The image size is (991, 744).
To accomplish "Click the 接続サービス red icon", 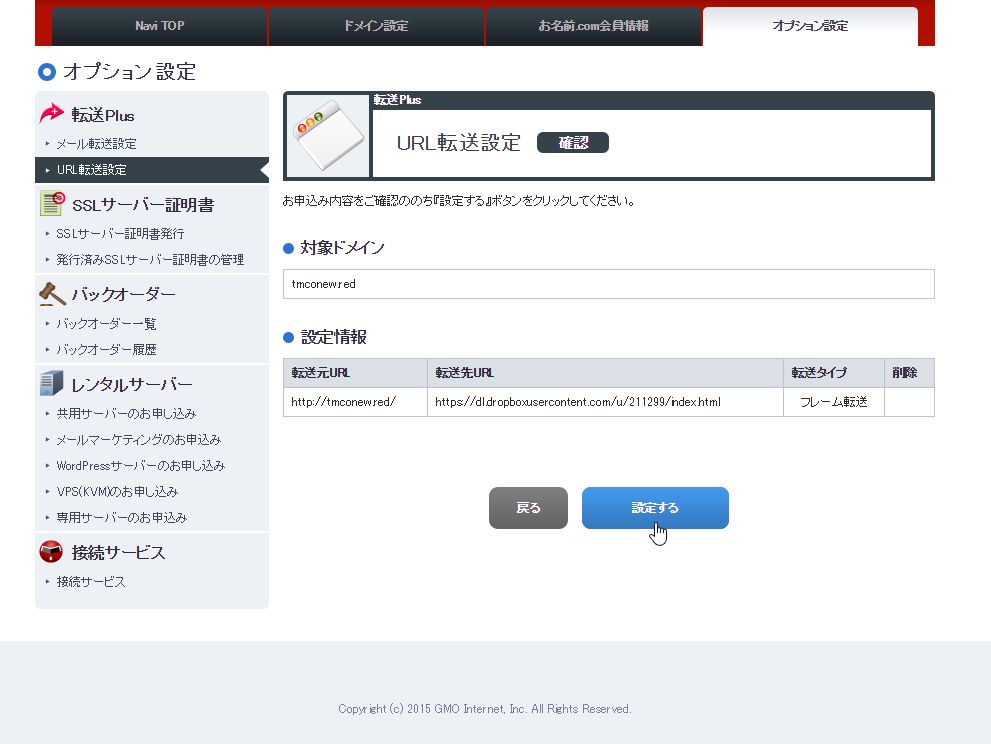I will pos(51,551).
